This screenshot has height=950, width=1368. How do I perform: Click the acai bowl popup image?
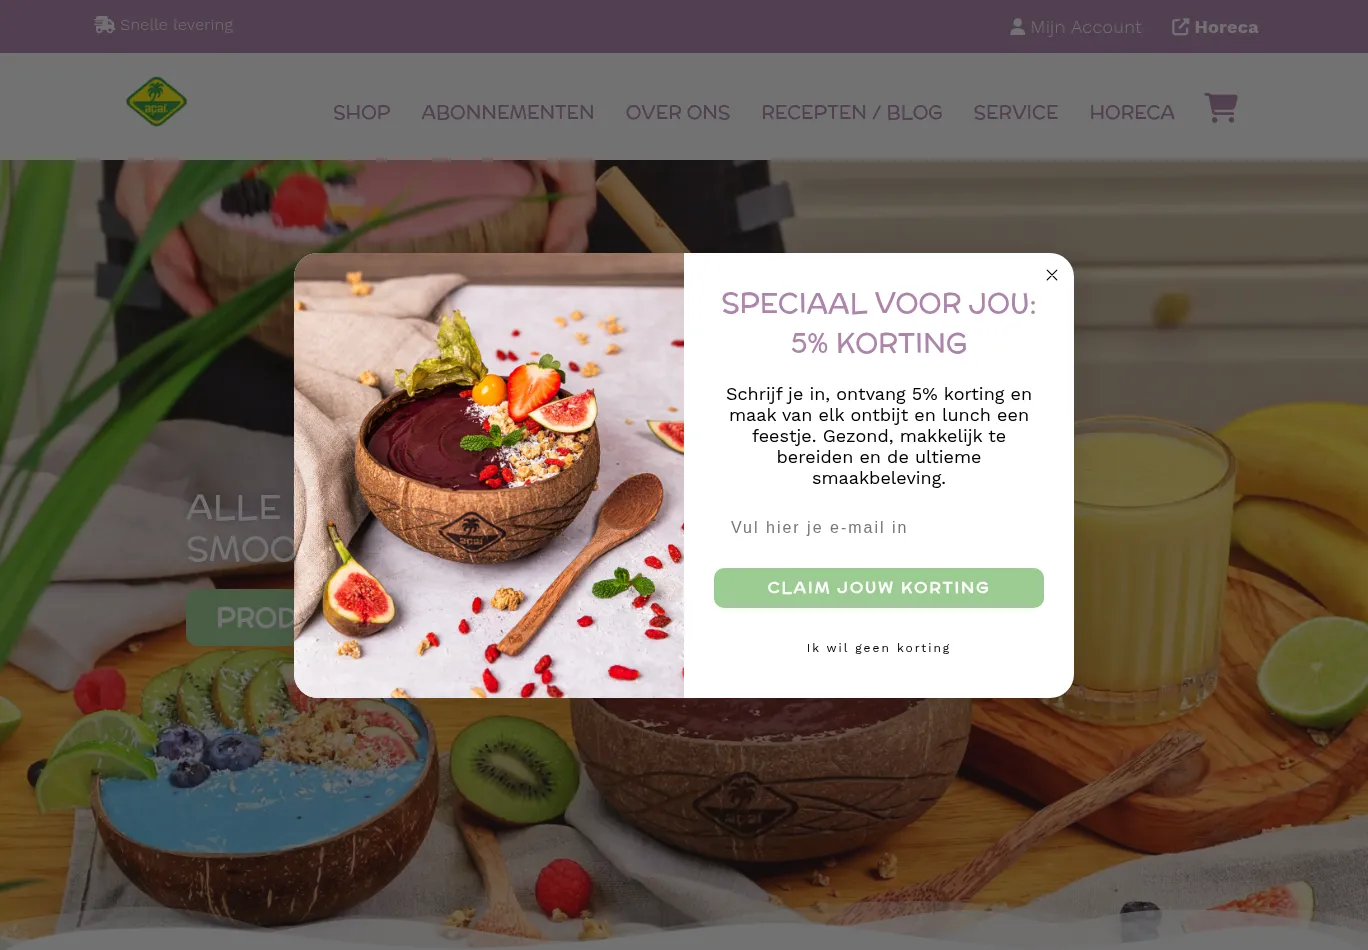point(489,475)
